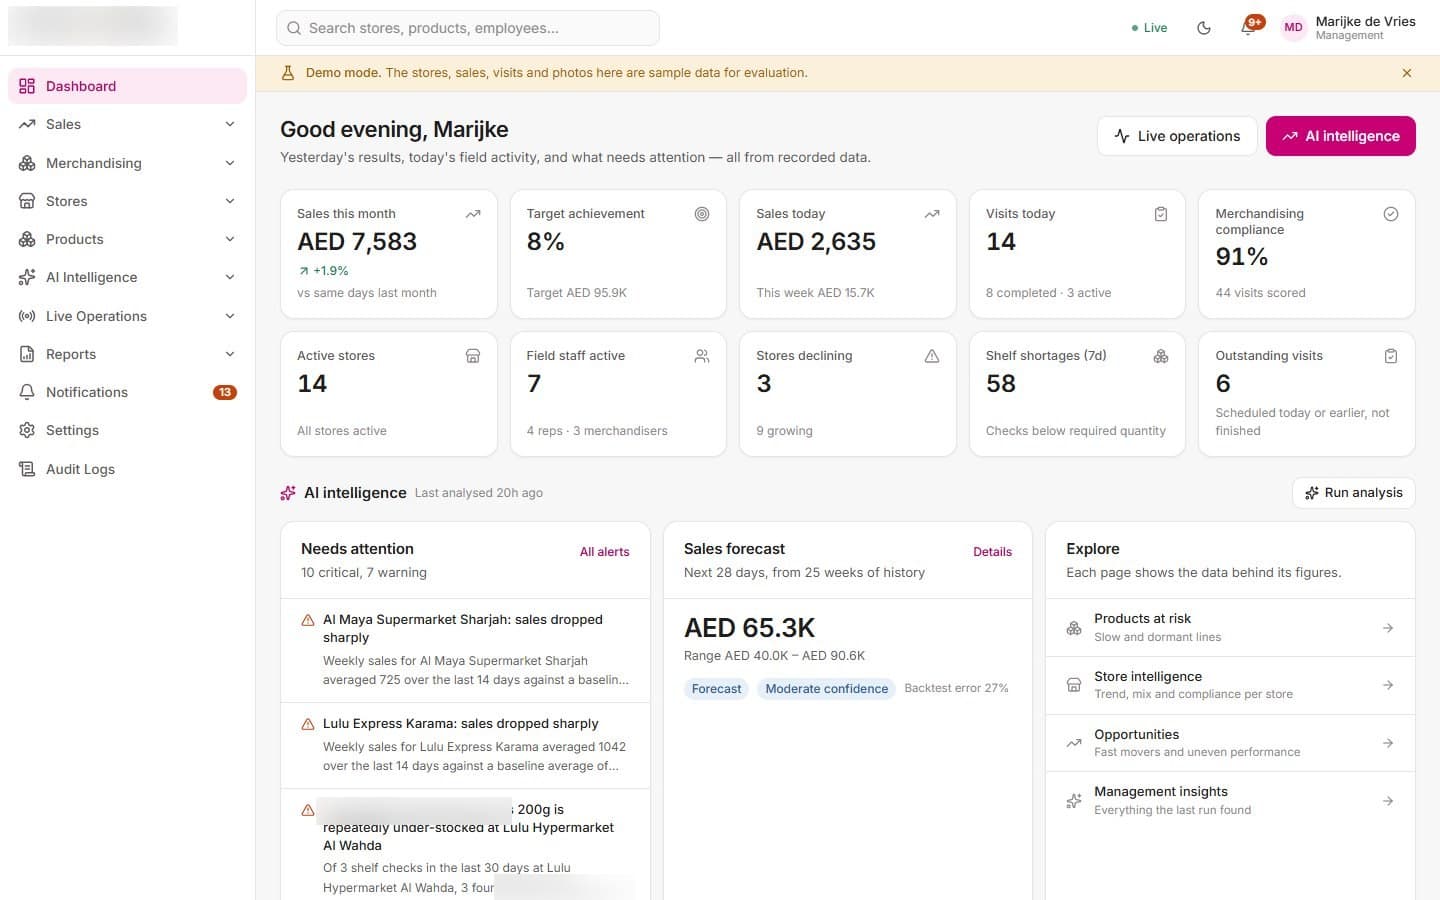Screen dimensions: 1440x900
Task: Open Management insights explore row
Action: [x=1230, y=801]
